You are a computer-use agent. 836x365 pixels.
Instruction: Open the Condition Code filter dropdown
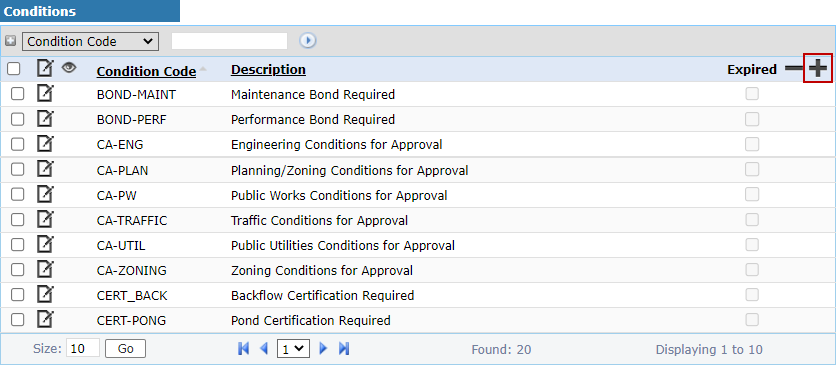tap(90, 42)
